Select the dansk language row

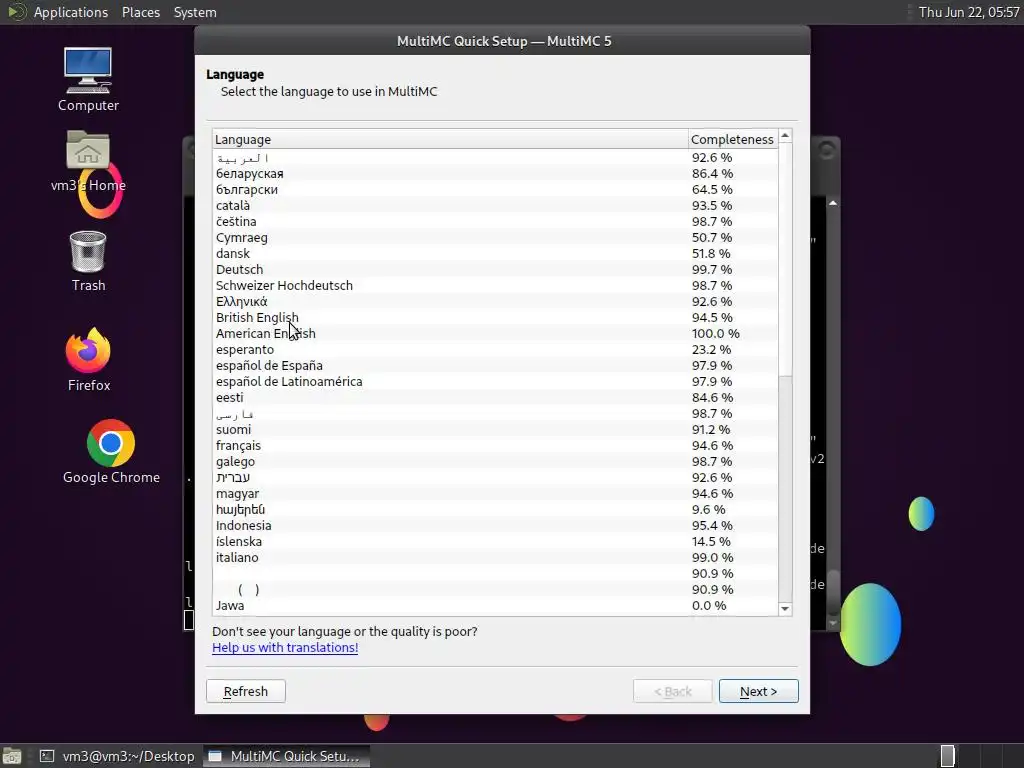tap(495, 253)
